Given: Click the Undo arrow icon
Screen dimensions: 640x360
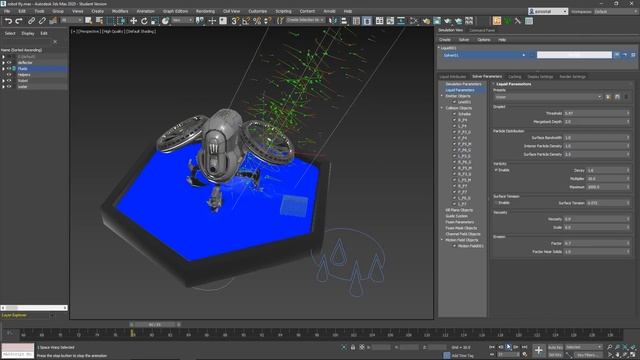Looking at the screenshot, I should [8, 21].
